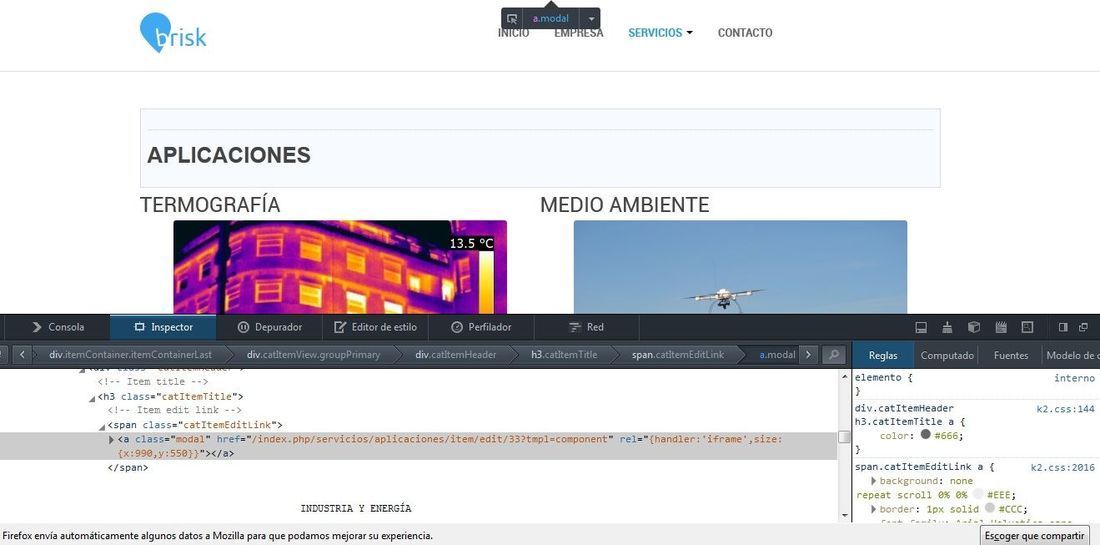Open the Modelo de caja tab
Screen dimensions: 1100x545
pos(1072,355)
